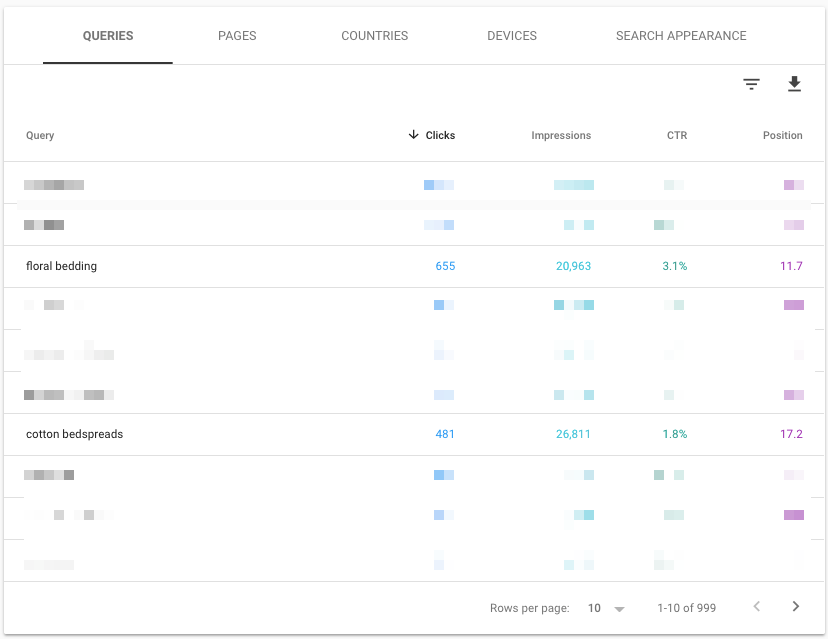The image size is (828, 639).
Task: View the DEVICES tab
Action: pyautogui.click(x=512, y=35)
